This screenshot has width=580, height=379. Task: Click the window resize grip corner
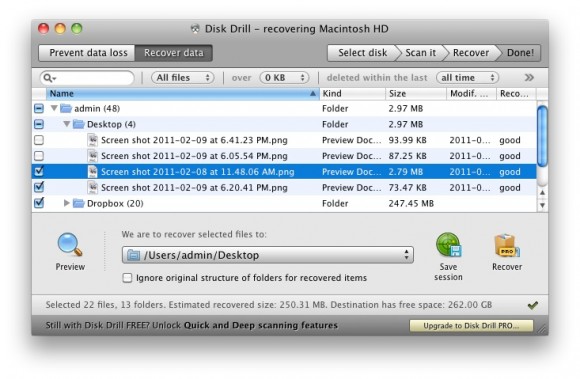[x=541, y=328]
